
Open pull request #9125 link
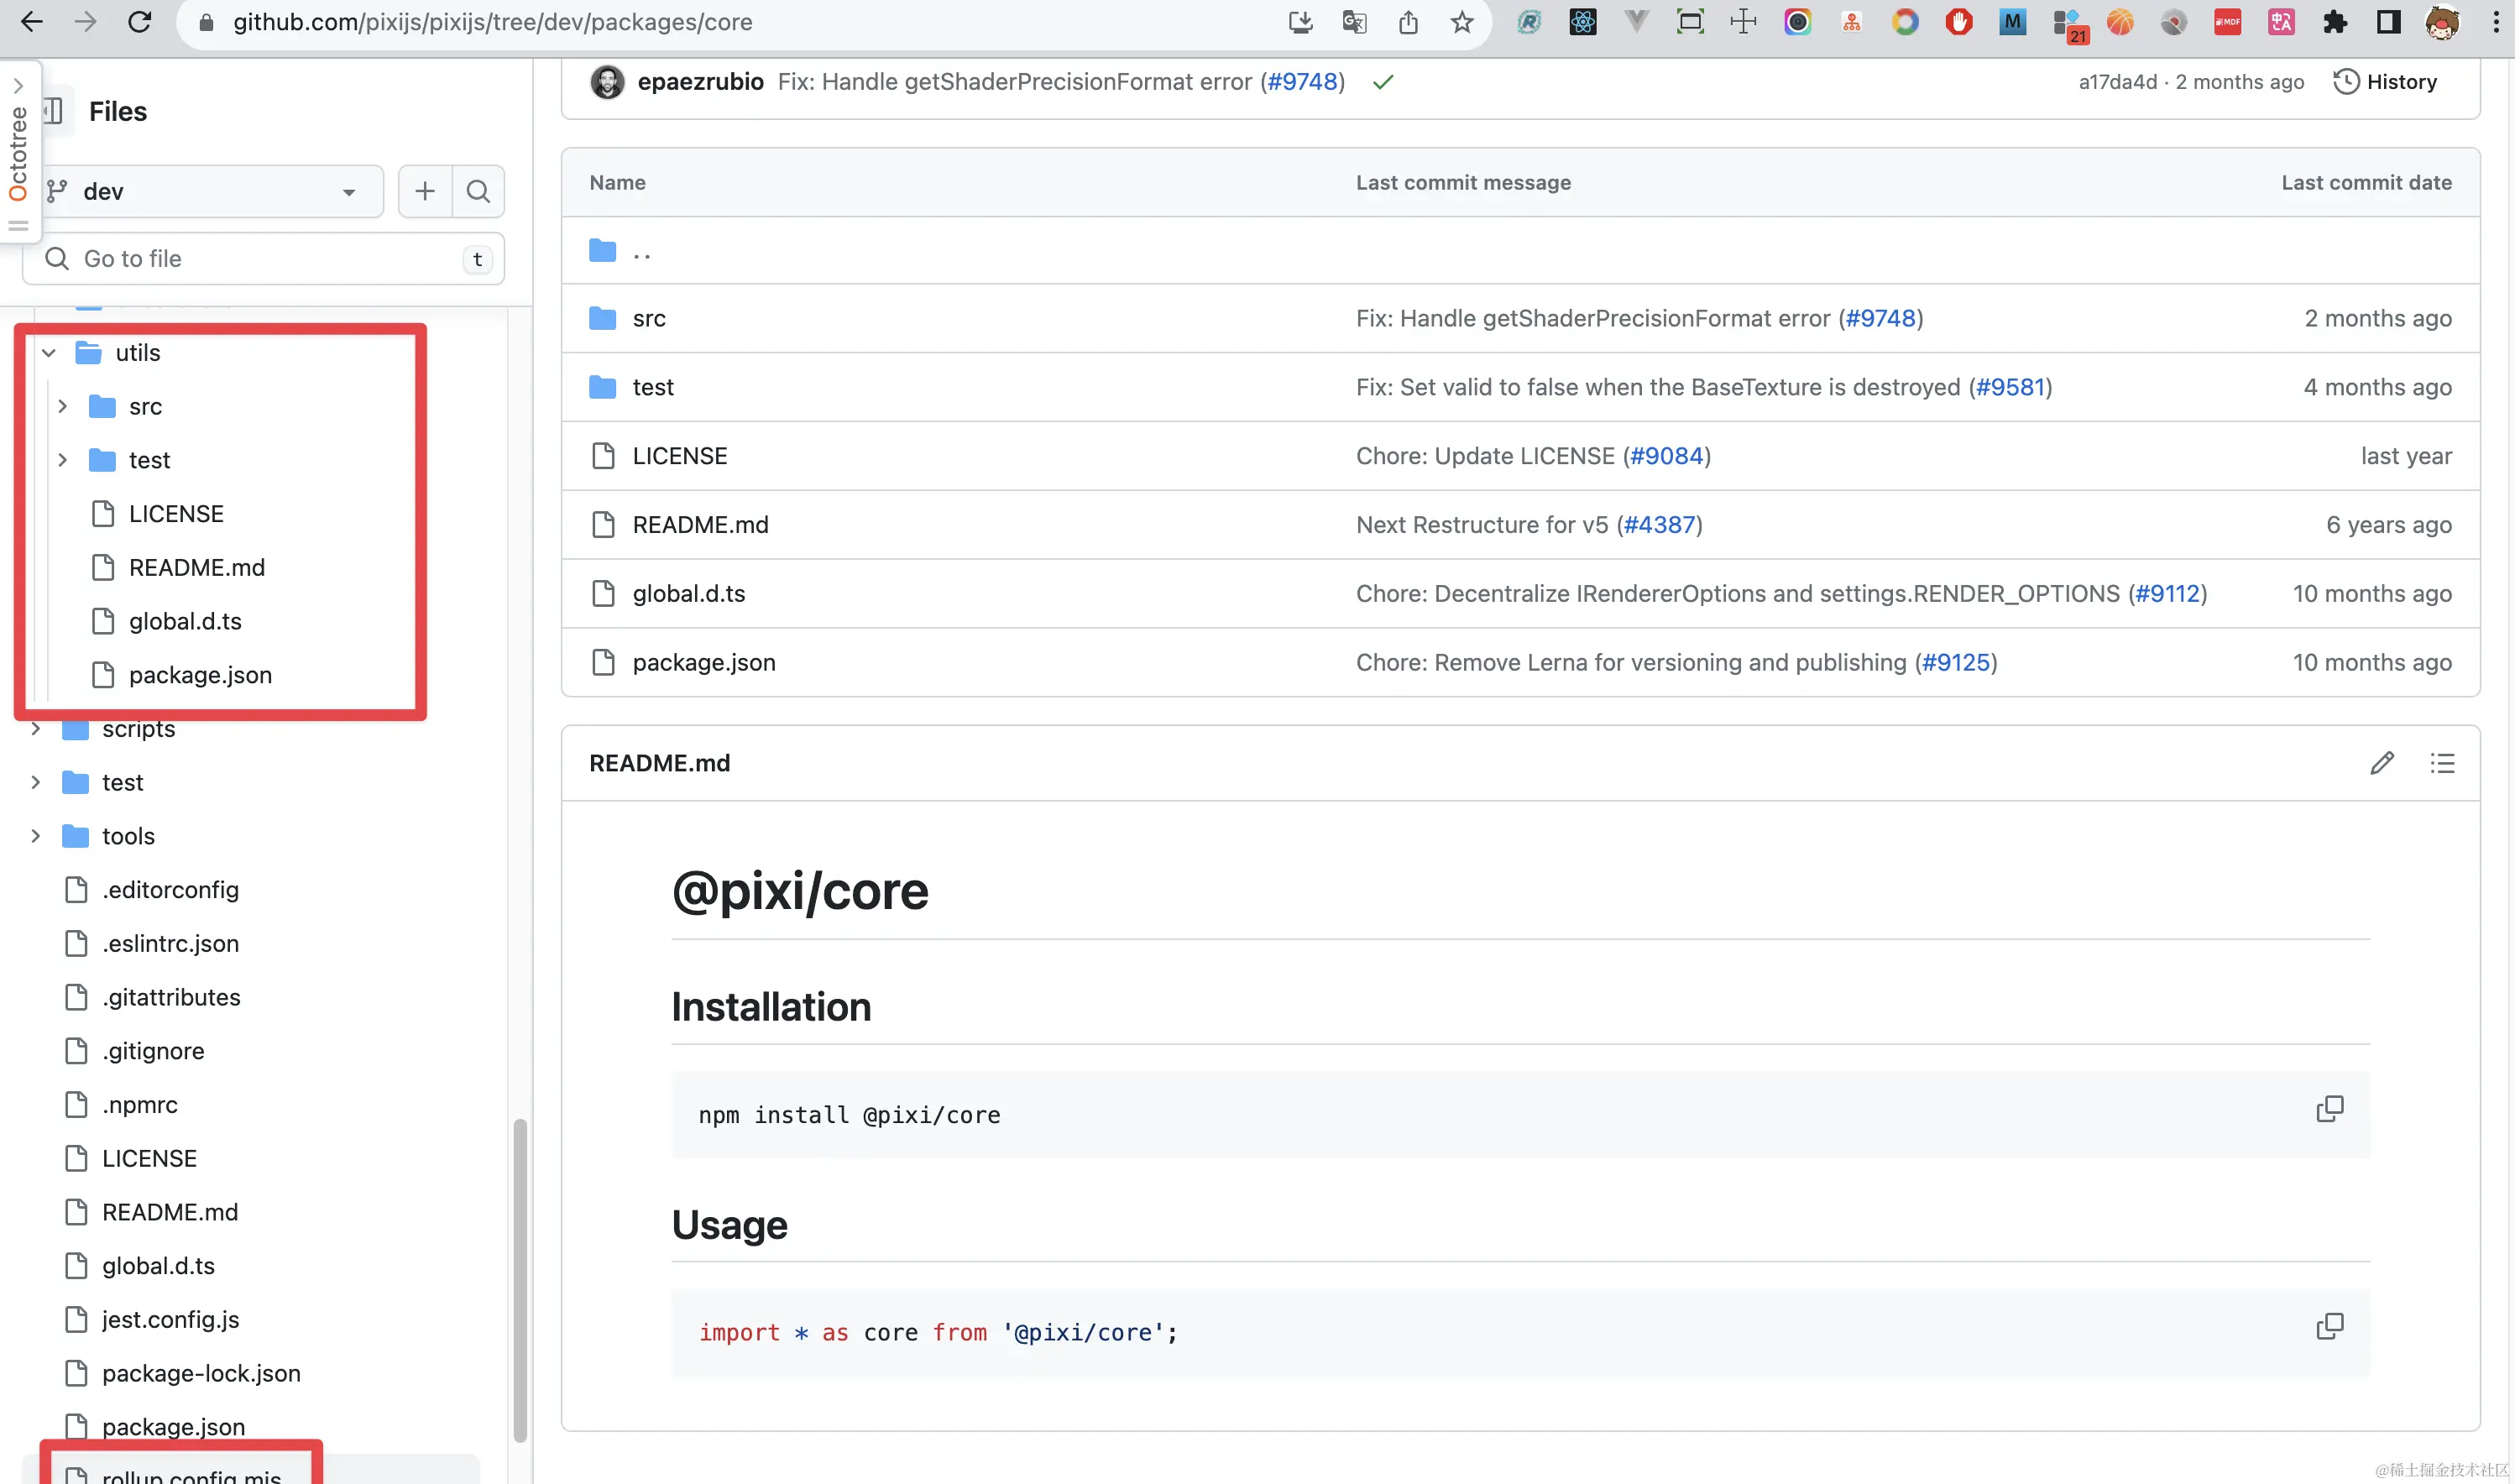(1955, 663)
